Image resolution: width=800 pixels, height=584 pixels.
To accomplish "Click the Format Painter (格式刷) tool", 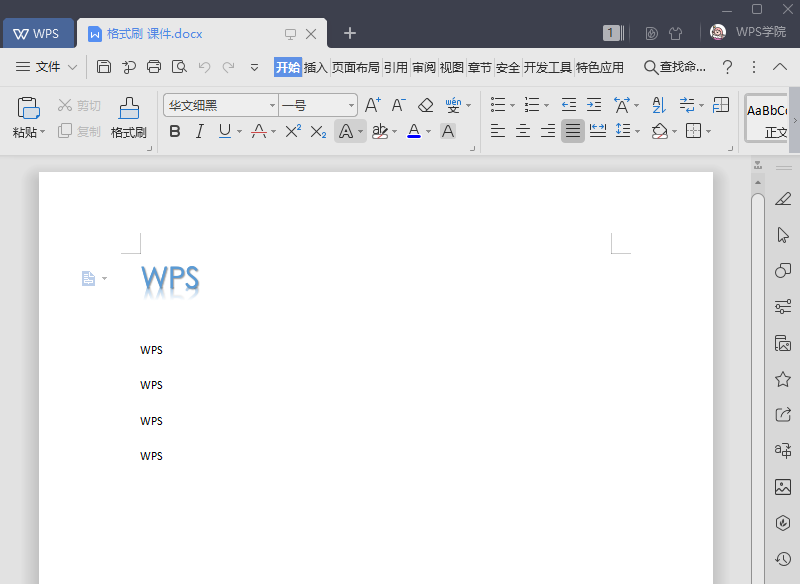I will tap(128, 117).
